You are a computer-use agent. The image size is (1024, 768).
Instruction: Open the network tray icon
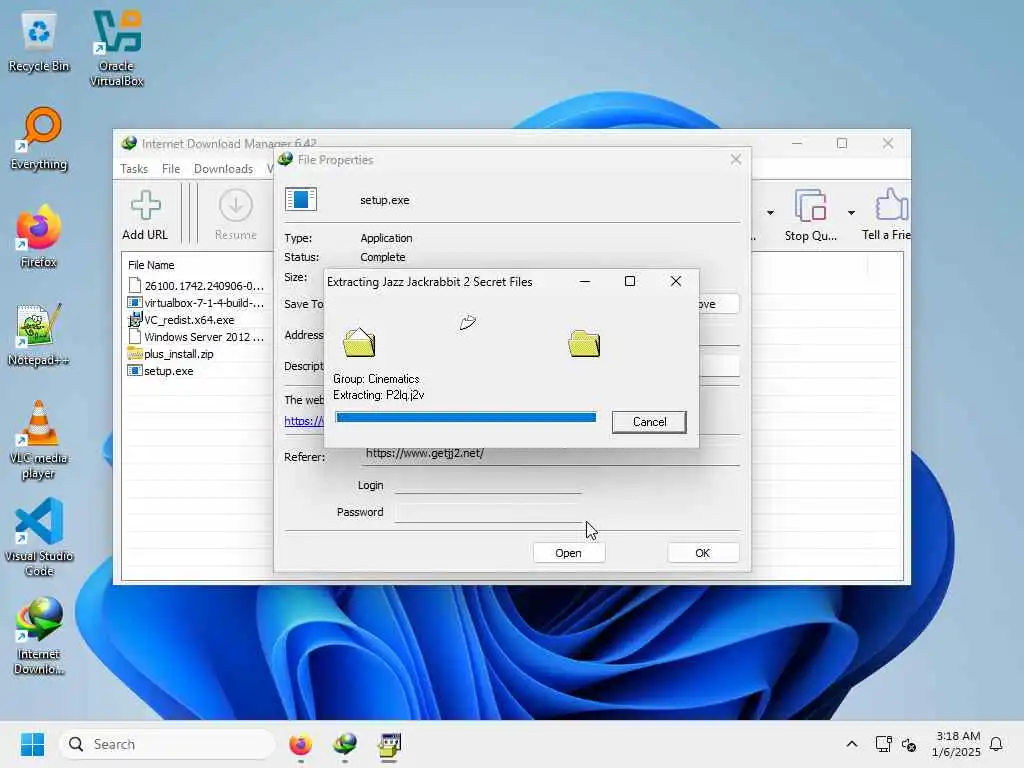[883, 744]
